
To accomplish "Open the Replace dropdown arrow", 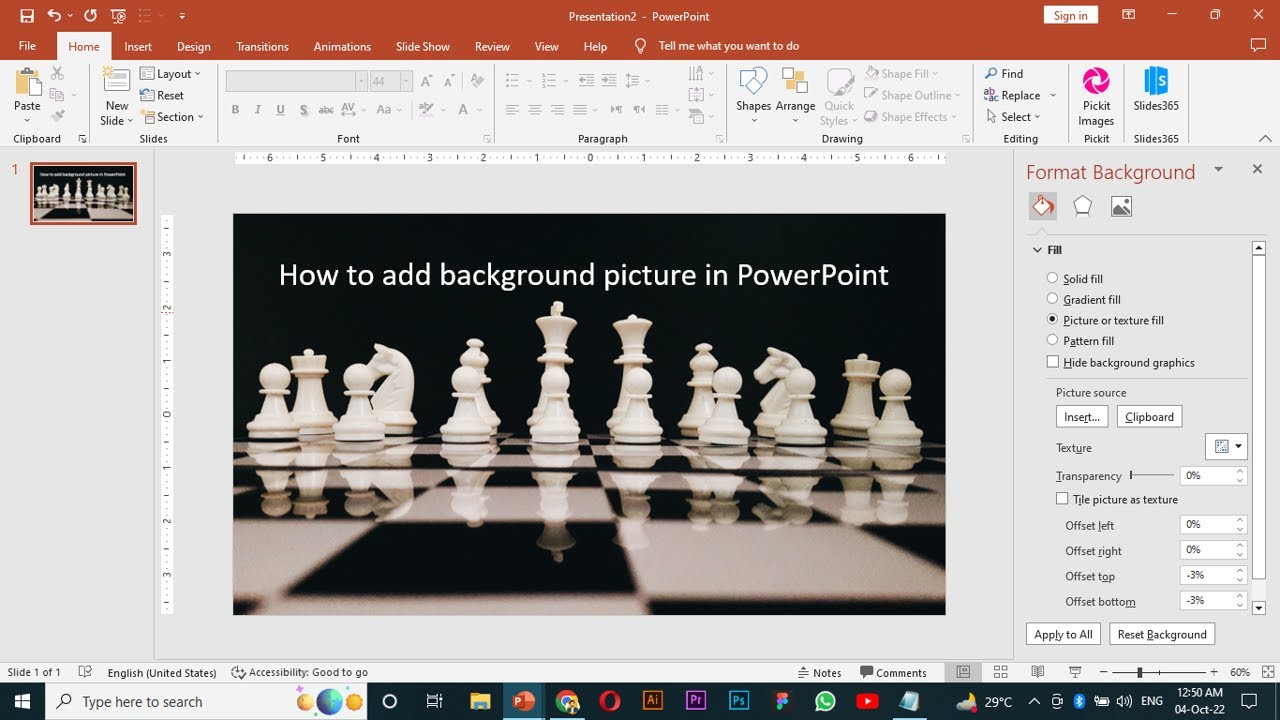I will (1051, 96).
